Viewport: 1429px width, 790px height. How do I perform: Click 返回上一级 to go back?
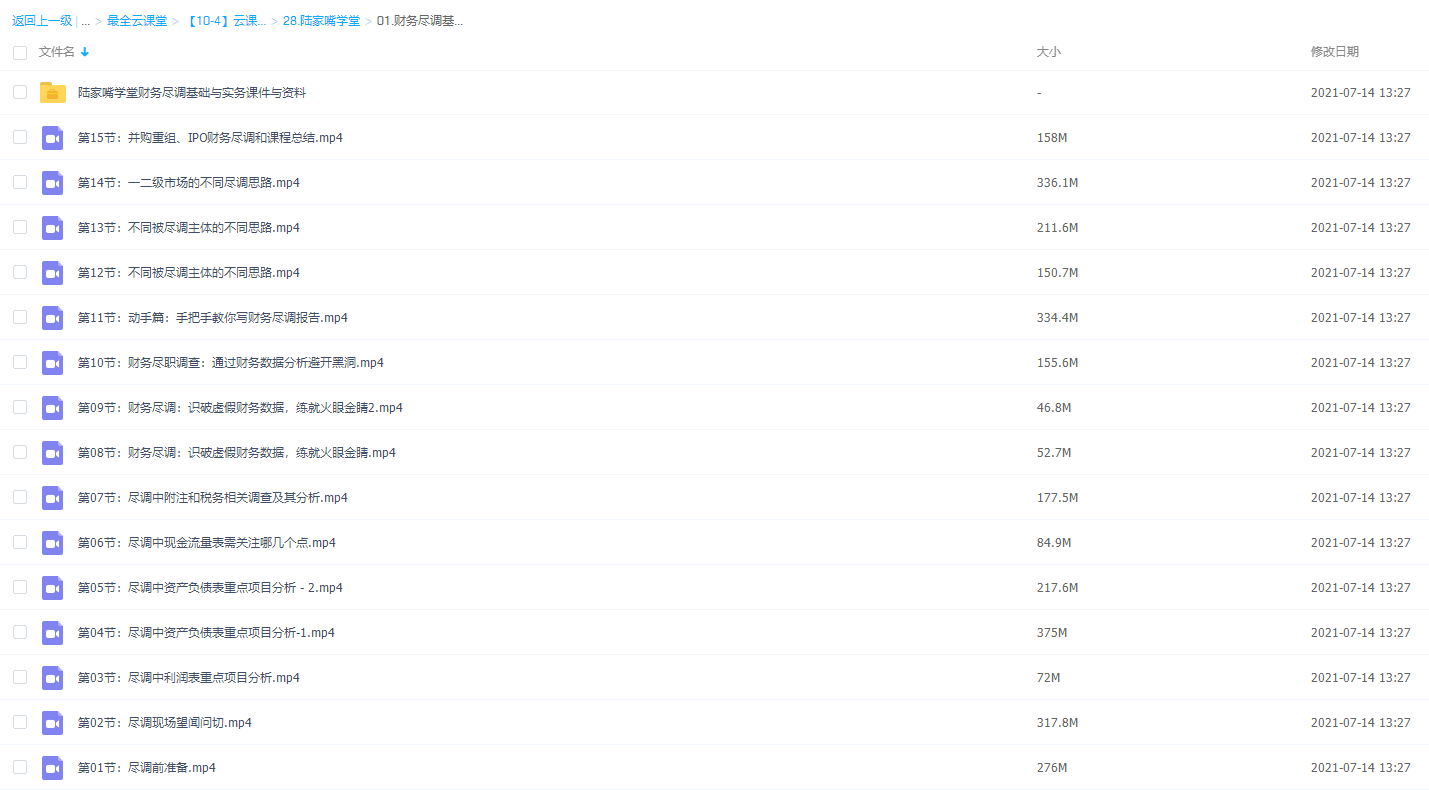(x=42, y=21)
